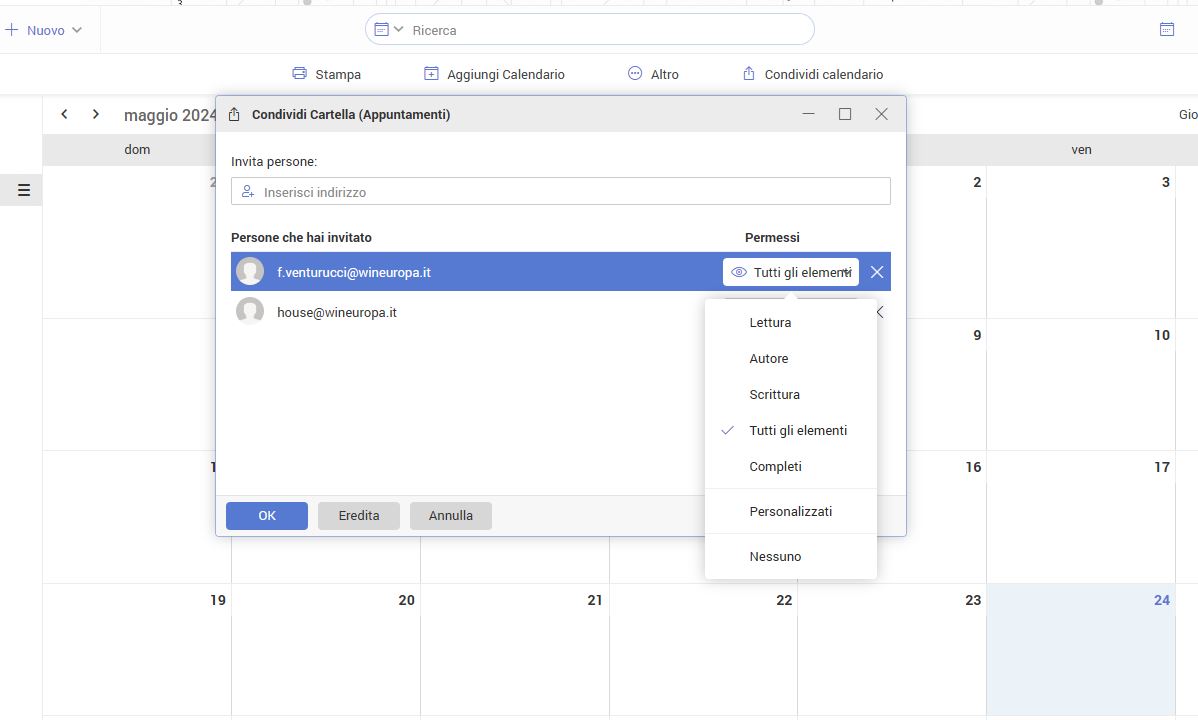Go to previous month arrow
Viewport: 1198px width, 720px height.
[x=64, y=115]
